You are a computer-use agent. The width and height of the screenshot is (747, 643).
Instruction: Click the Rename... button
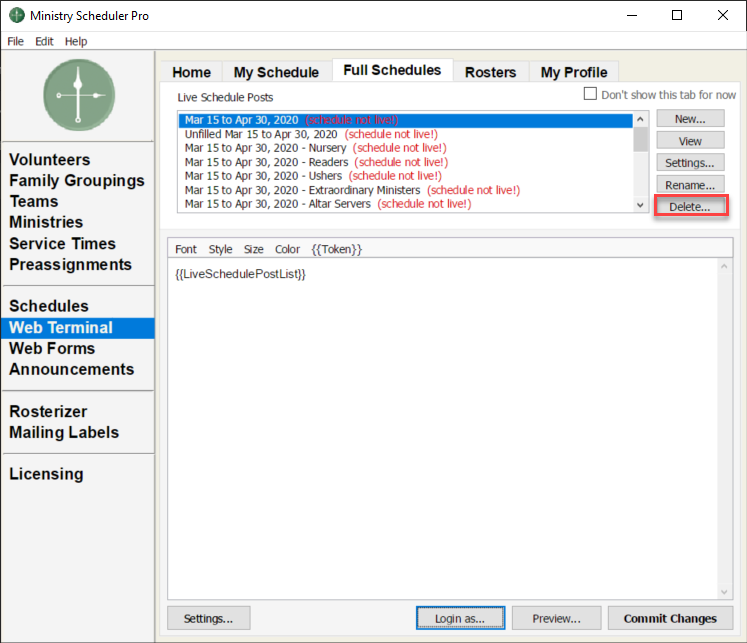coord(690,185)
